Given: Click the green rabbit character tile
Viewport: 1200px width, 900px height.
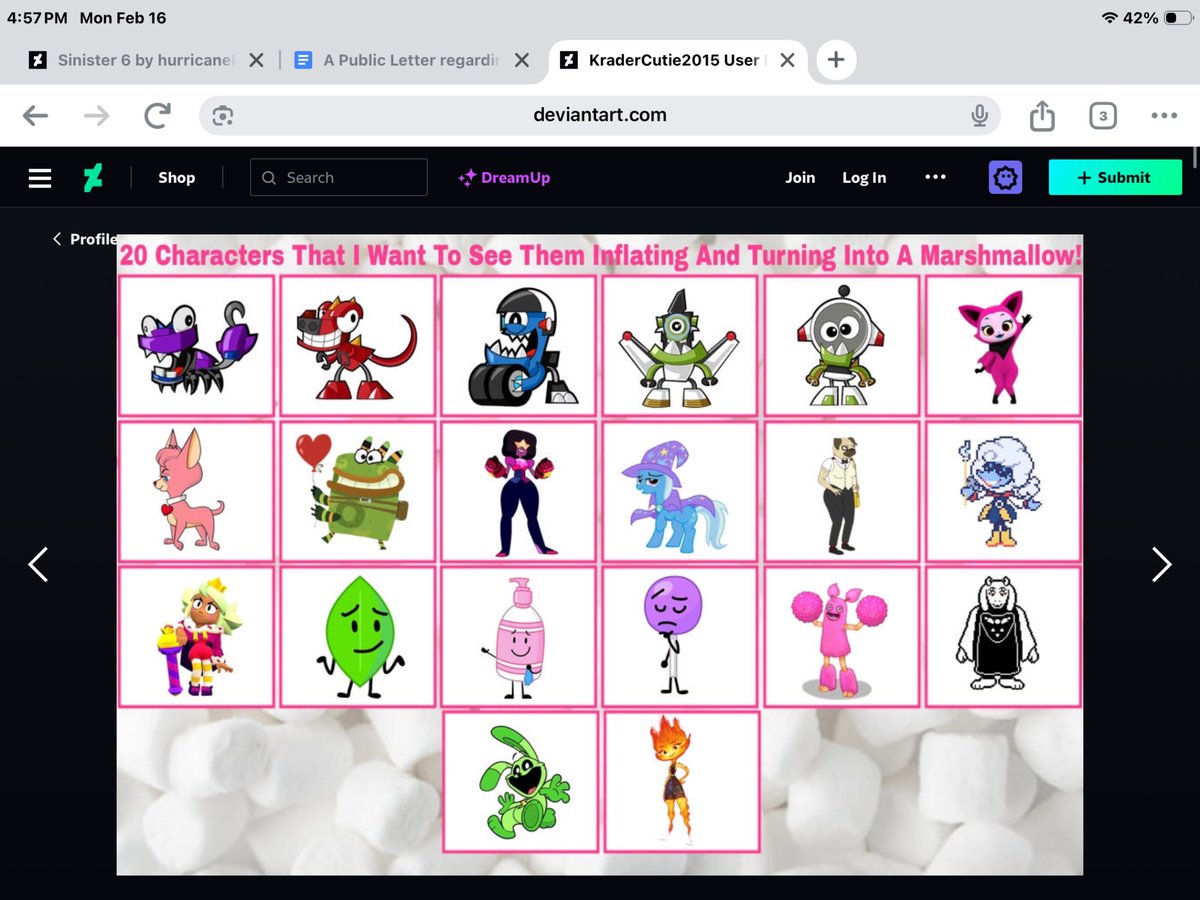Looking at the screenshot, I should [521, 781].
